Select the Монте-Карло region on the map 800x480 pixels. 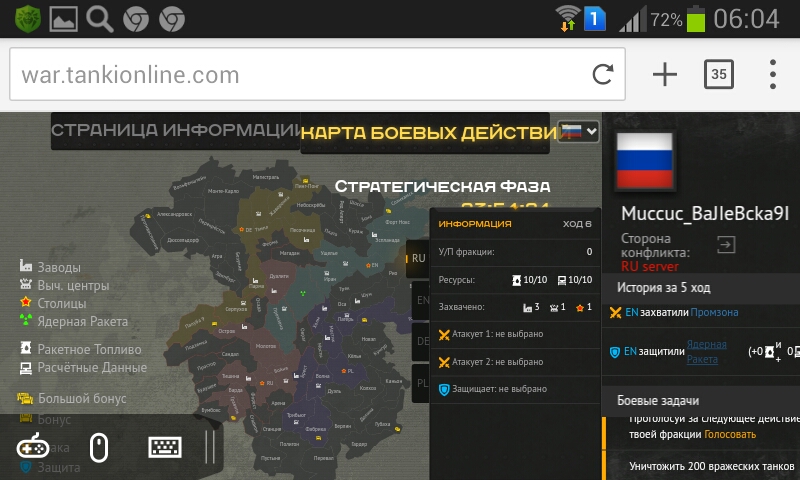(223, 191)
